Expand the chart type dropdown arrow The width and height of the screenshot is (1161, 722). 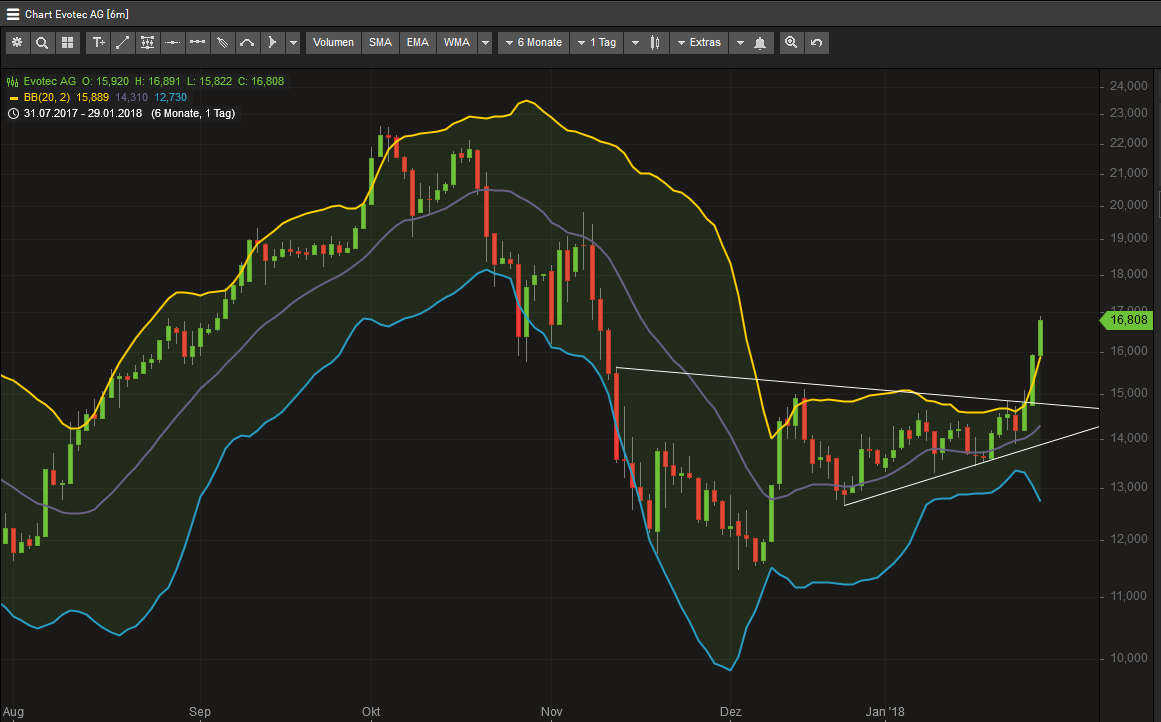pyautogui.click(x=635, y=43)
